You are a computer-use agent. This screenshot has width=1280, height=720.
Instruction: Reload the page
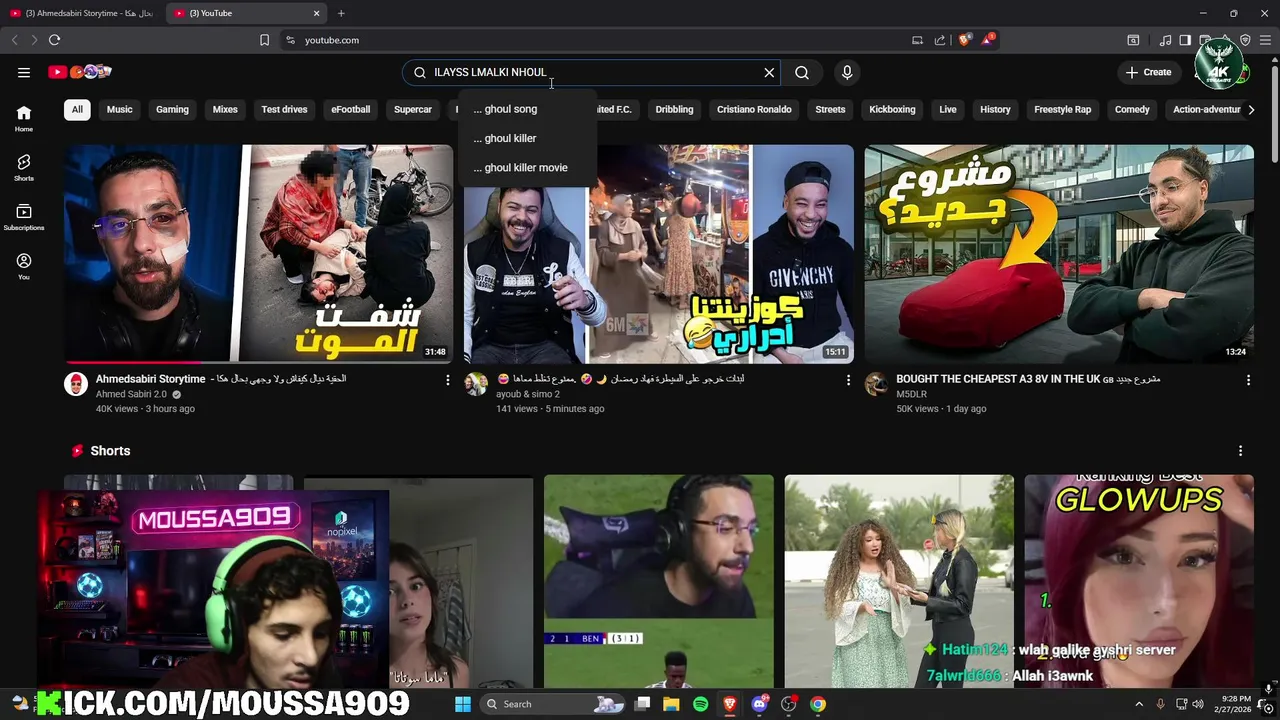coord(54,40)
